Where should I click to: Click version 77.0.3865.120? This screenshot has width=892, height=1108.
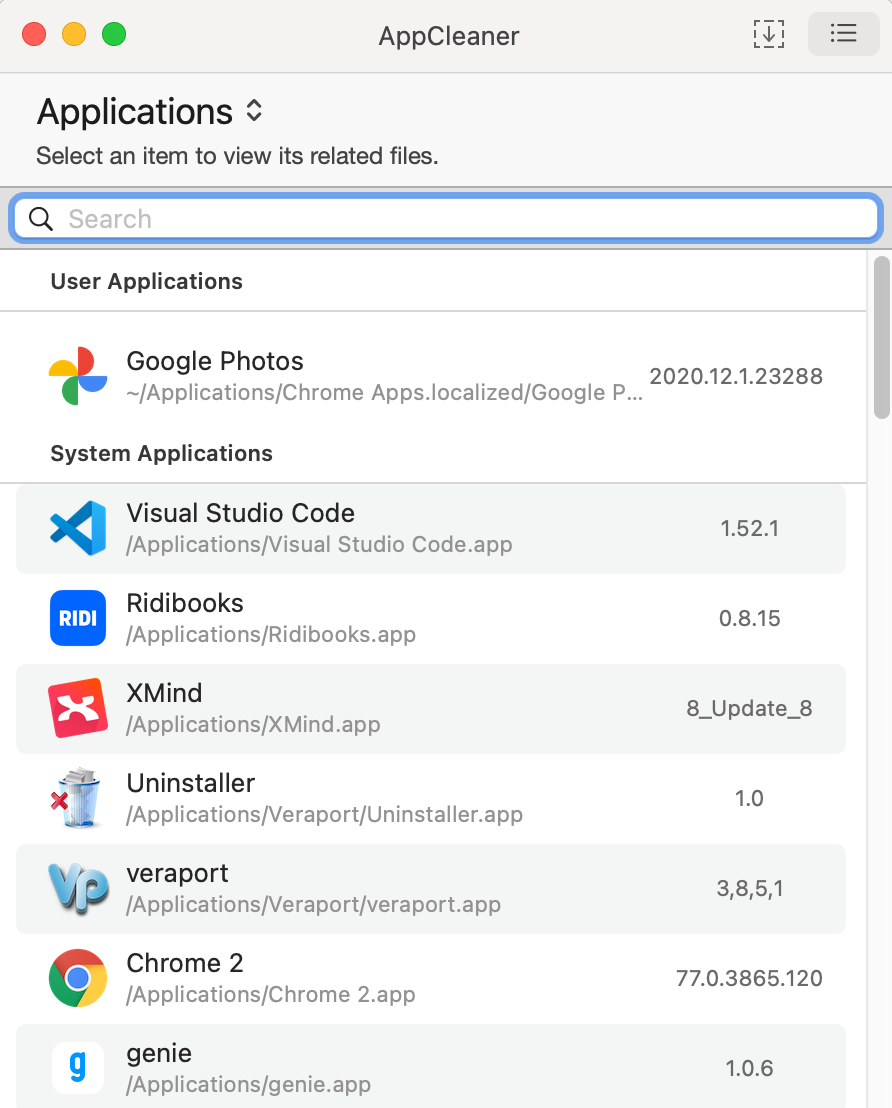(749, 978)
